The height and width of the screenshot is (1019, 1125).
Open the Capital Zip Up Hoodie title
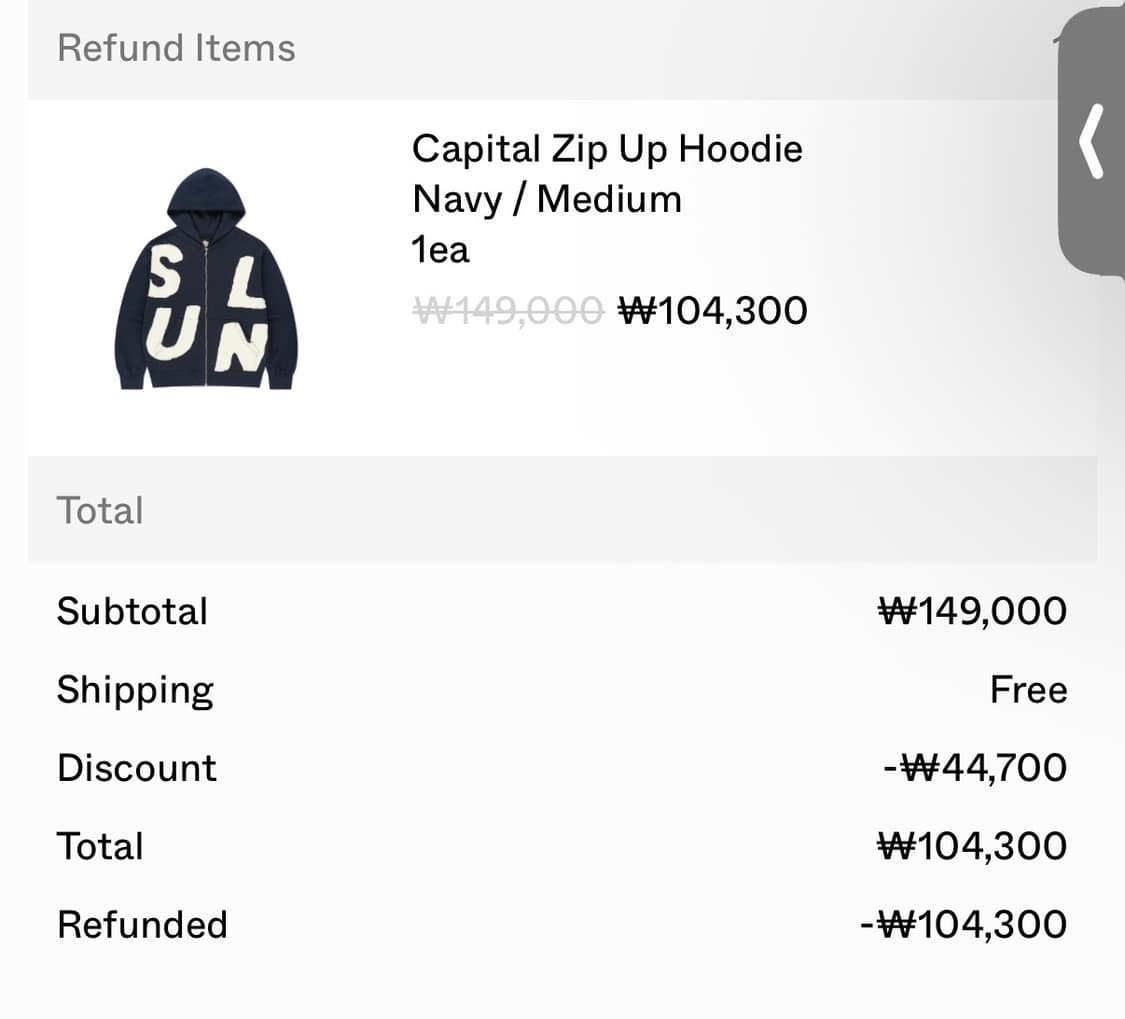607,149
